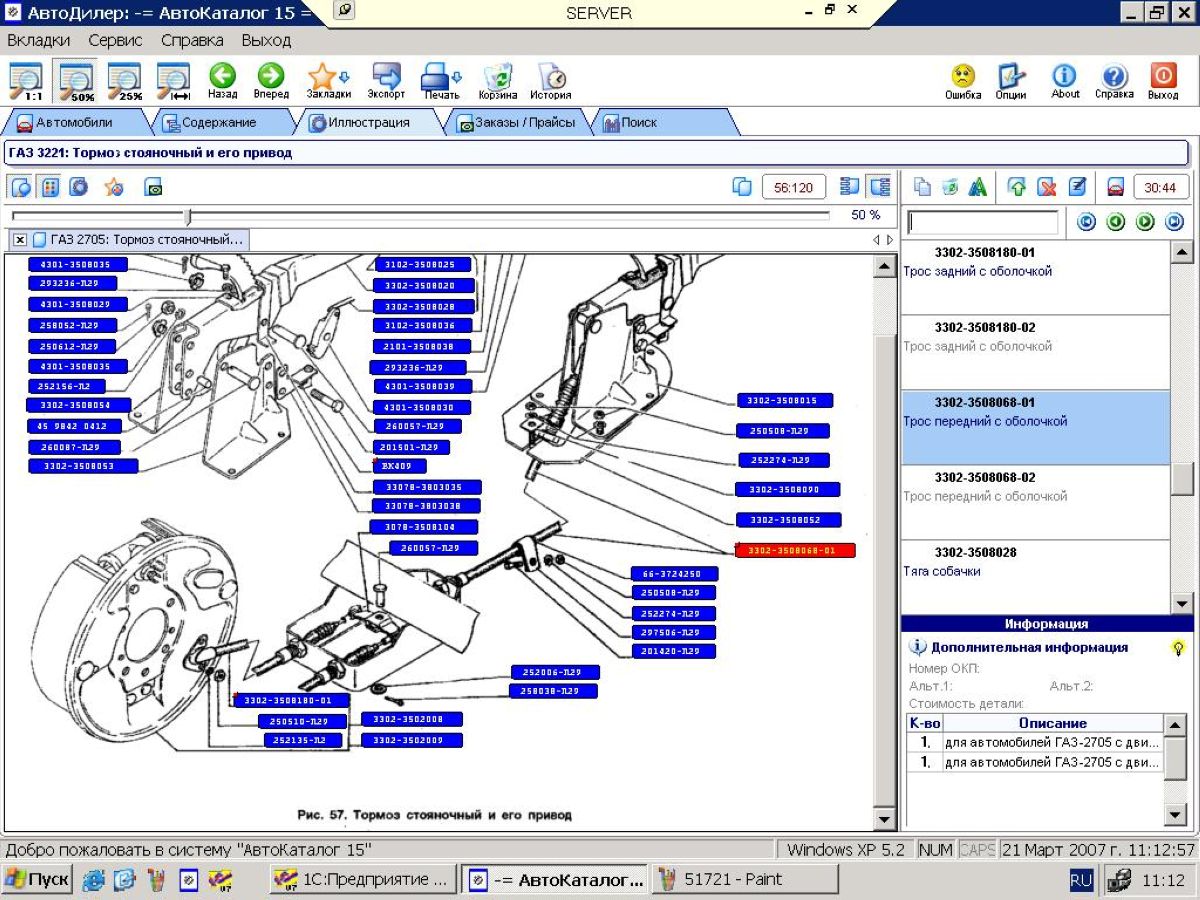1200x900 pixels.
Task: Open the История history
Action: click(551, 81)
